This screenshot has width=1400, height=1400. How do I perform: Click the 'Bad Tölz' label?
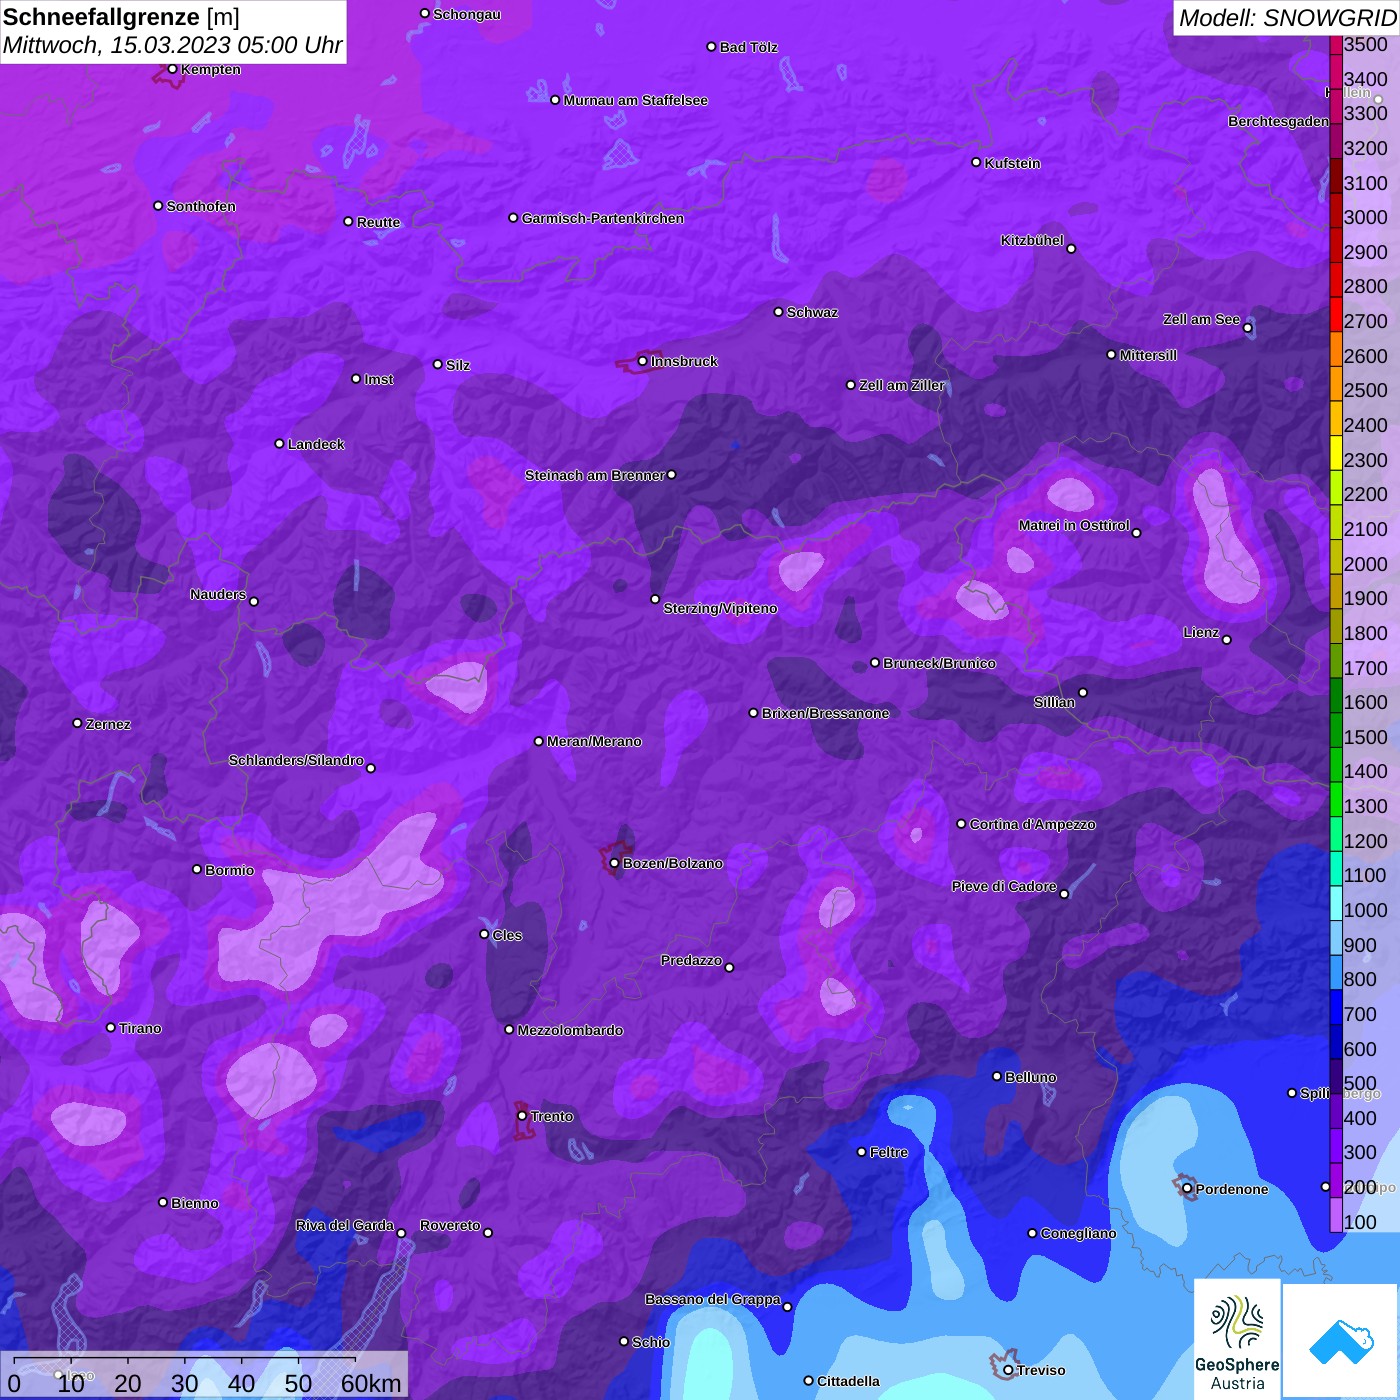tap(749, 47)
